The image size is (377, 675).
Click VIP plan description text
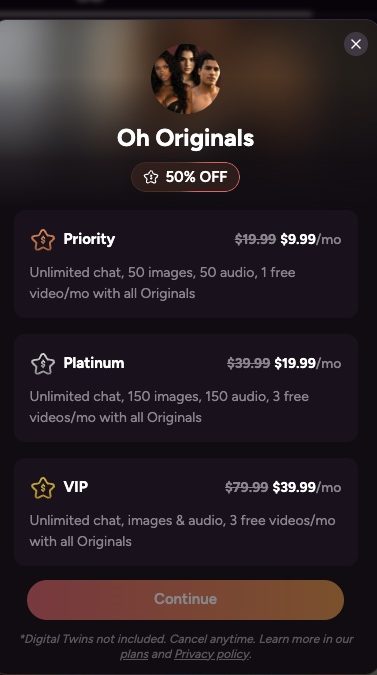[182, 531]
